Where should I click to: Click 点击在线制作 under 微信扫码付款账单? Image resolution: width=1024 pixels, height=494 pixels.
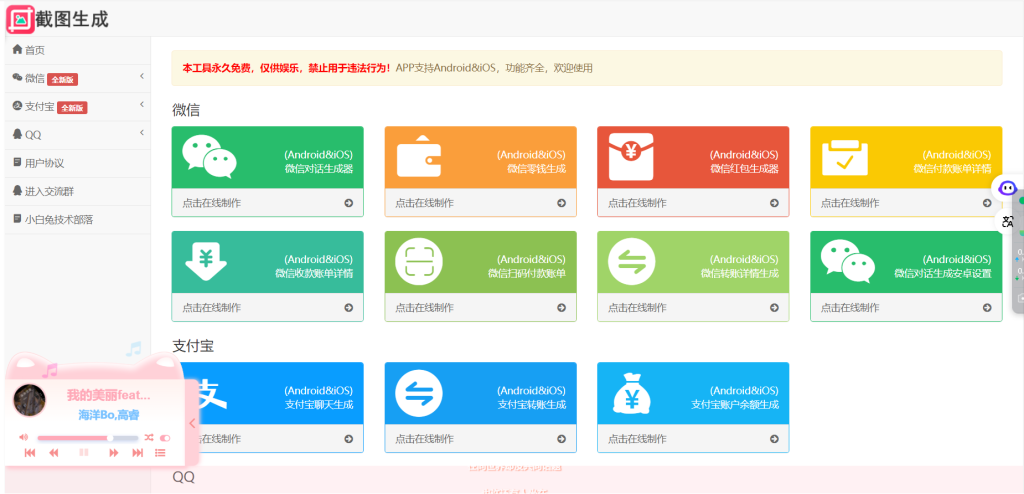(x=424, y=308)
